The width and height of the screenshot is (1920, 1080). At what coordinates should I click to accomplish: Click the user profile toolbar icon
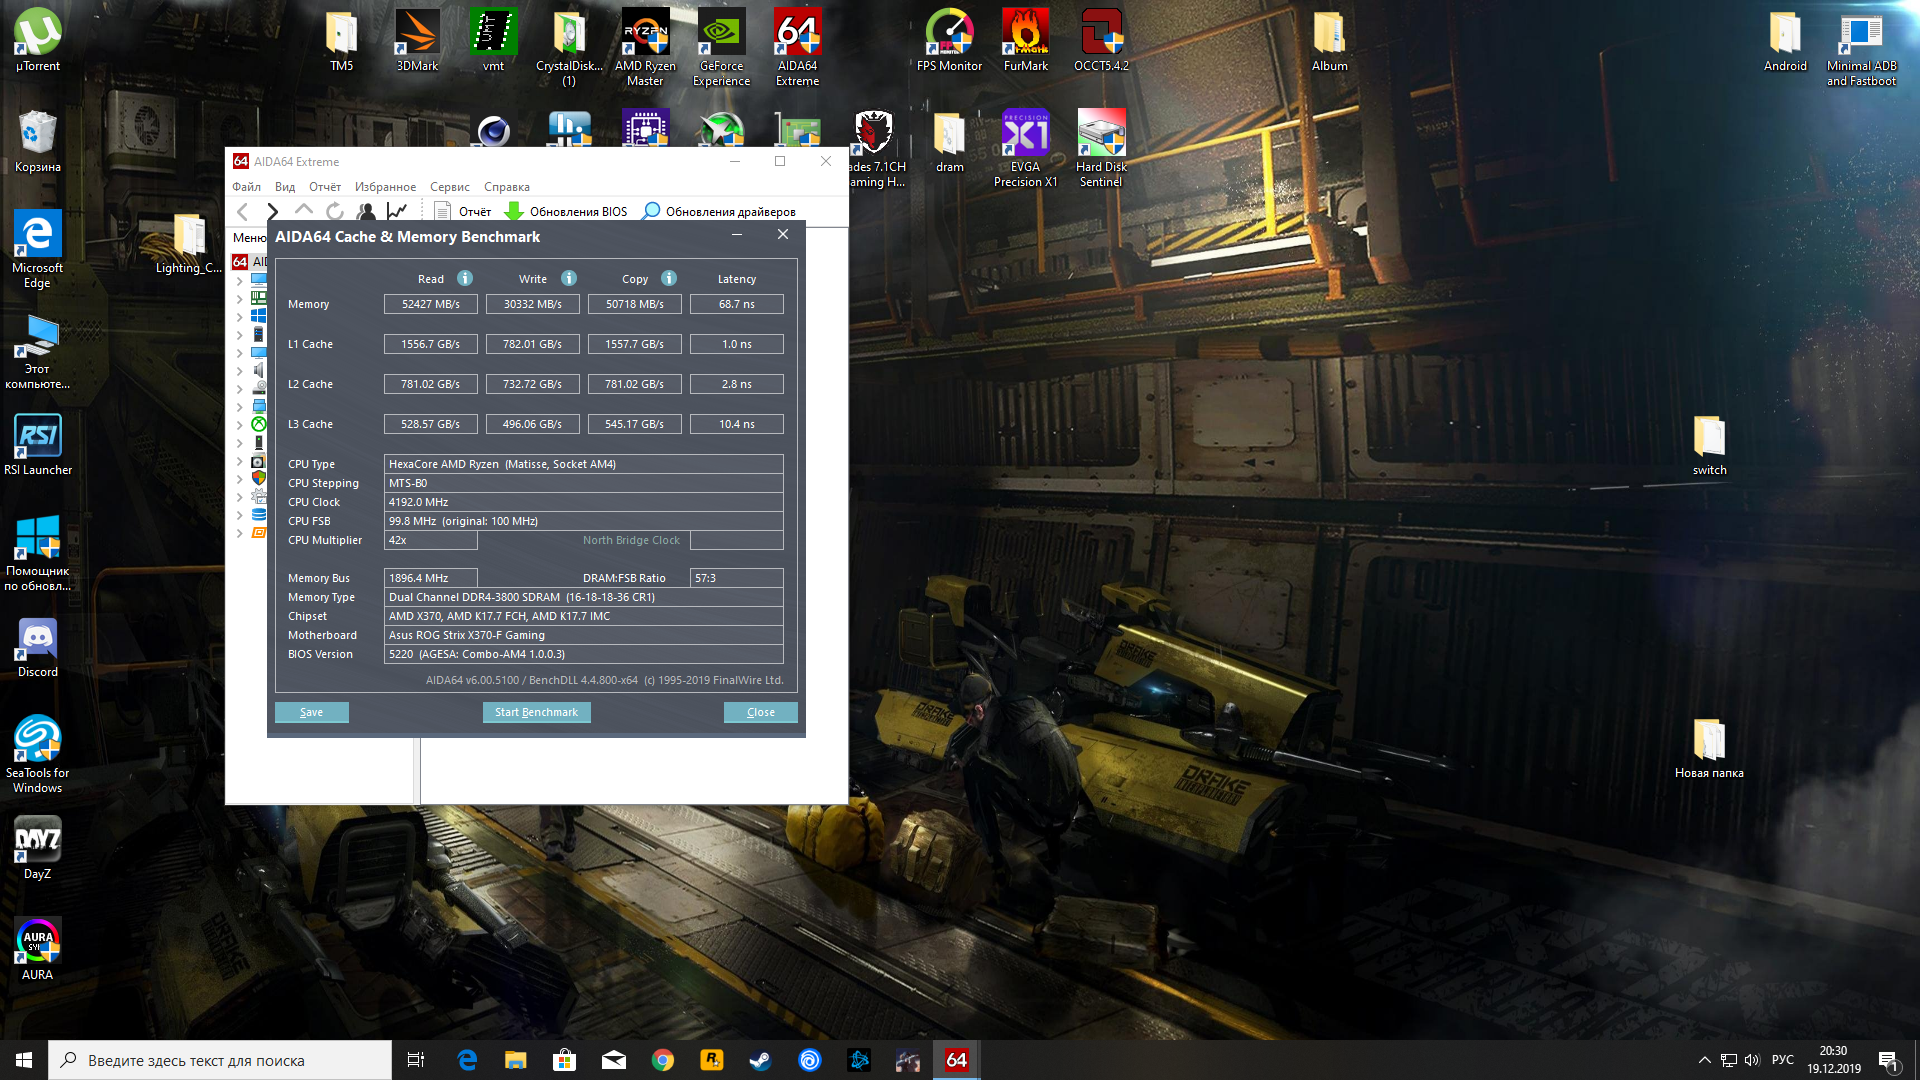click(366, 211)
